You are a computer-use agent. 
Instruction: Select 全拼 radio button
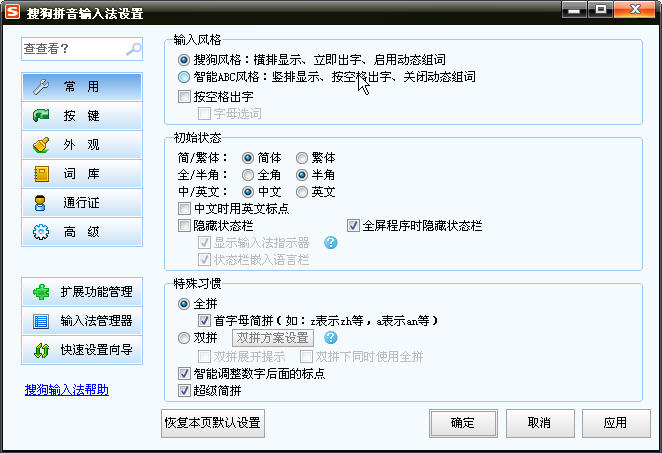pyautogui.click(x=184, y=304)
